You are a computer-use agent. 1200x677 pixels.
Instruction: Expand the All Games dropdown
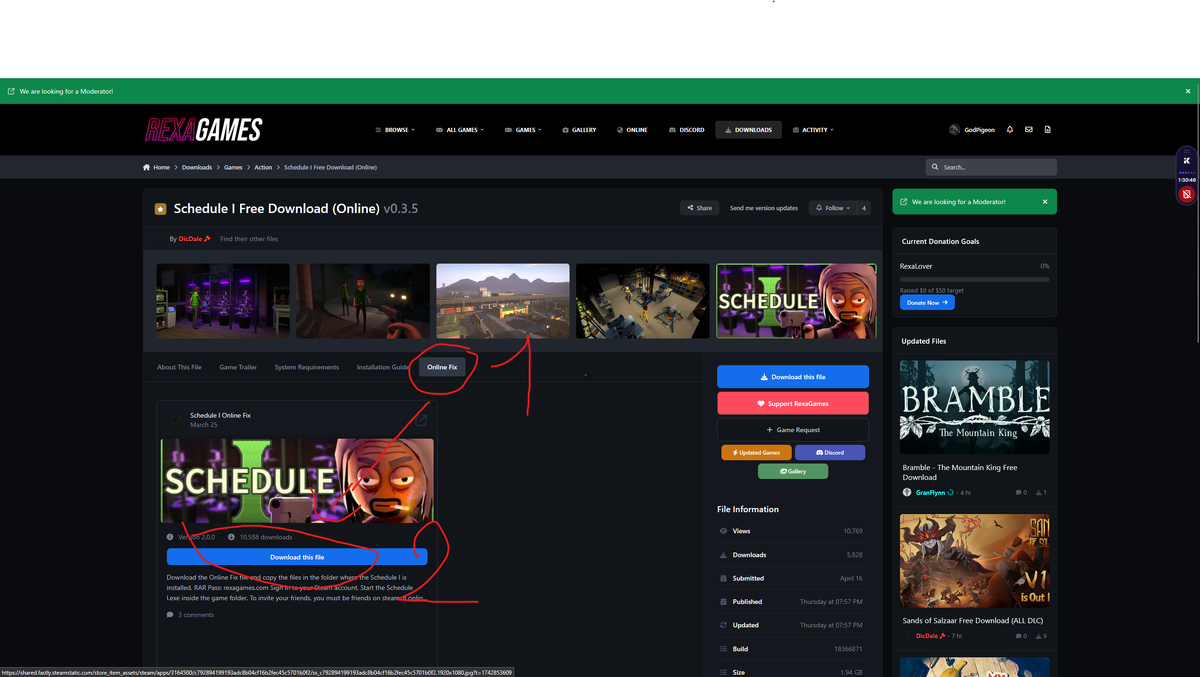tap(459, 130)
